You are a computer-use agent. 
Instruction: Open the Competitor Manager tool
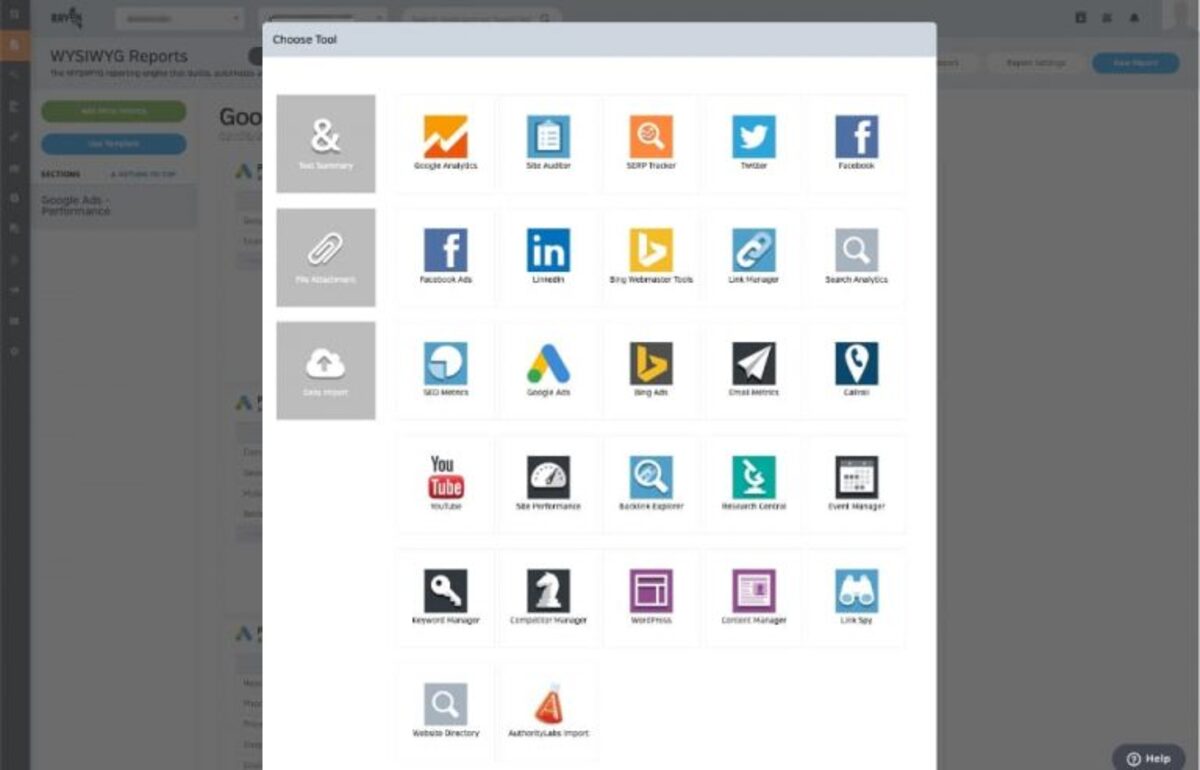point(548,598)
